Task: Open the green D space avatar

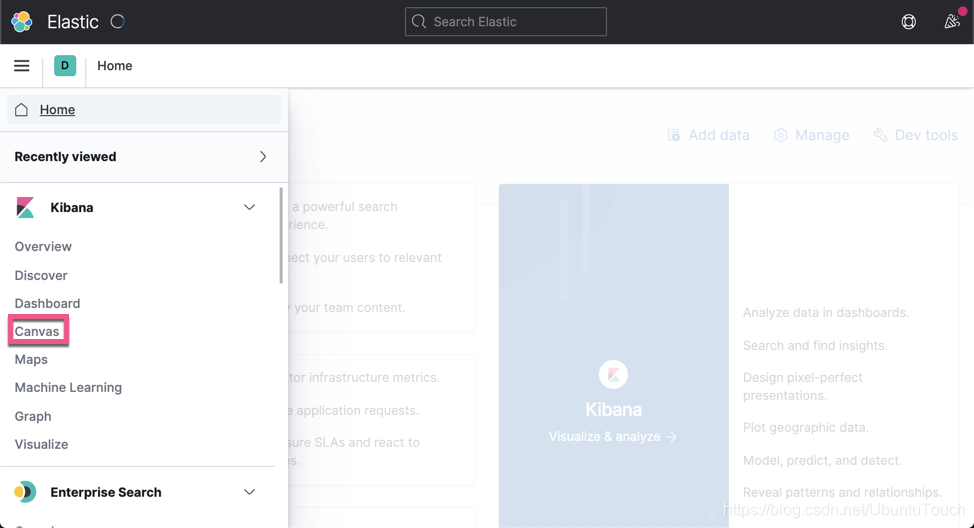Action: pos(65,65)
